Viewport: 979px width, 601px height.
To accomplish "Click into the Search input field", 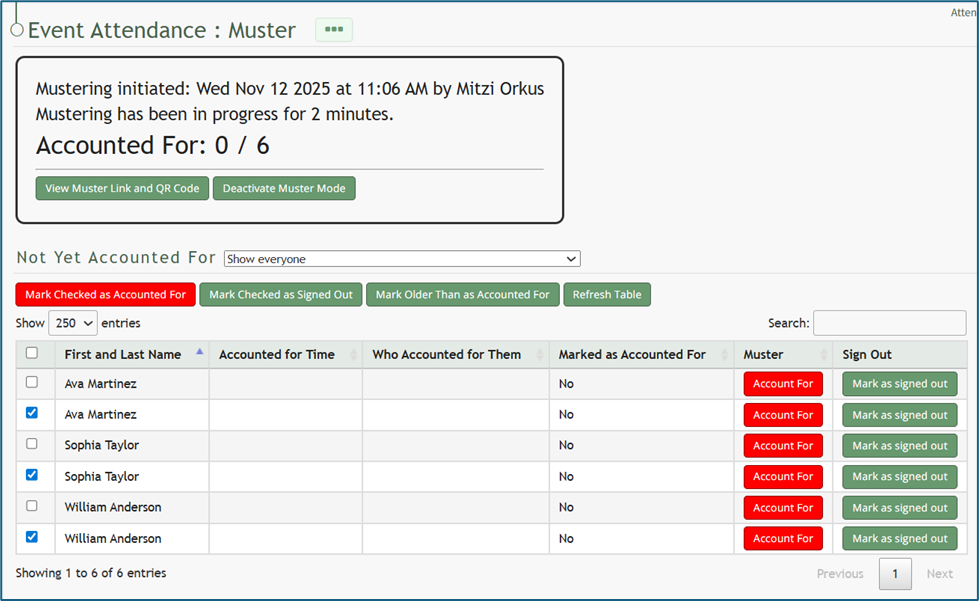I will 889,323.
